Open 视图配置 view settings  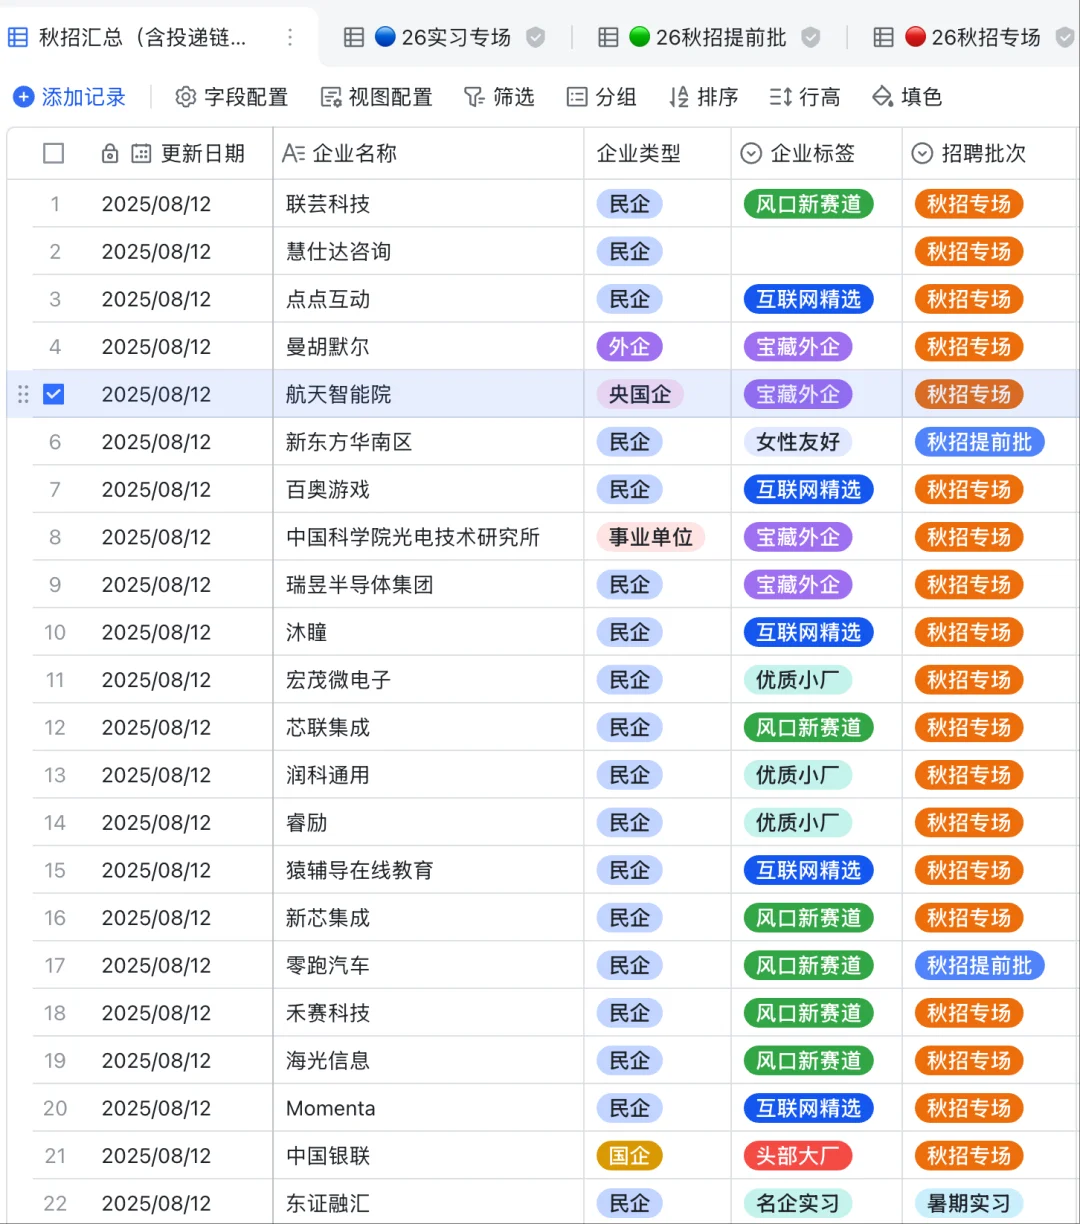[x=376, y=97]
